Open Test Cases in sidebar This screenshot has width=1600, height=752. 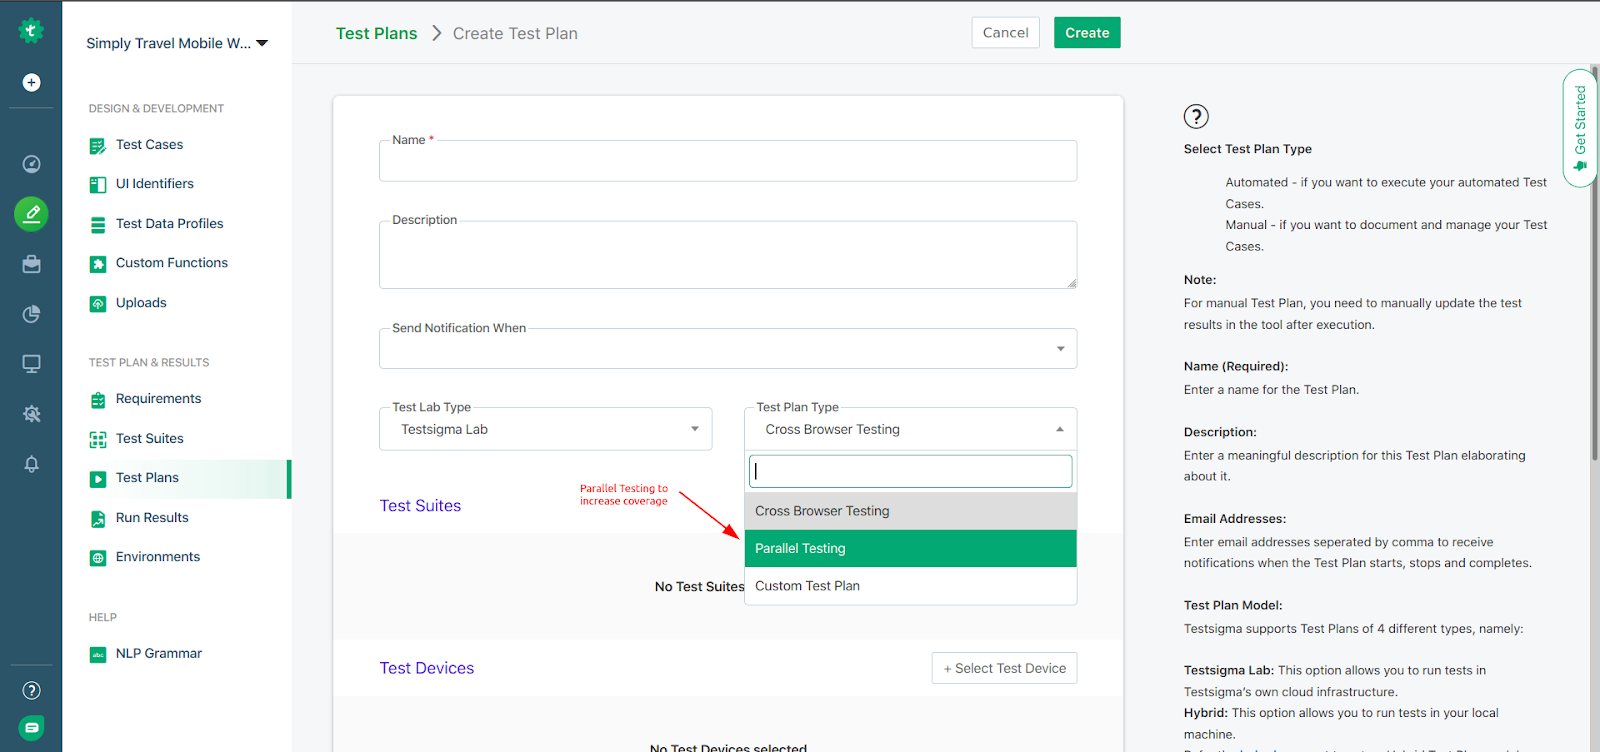[149, 145]
